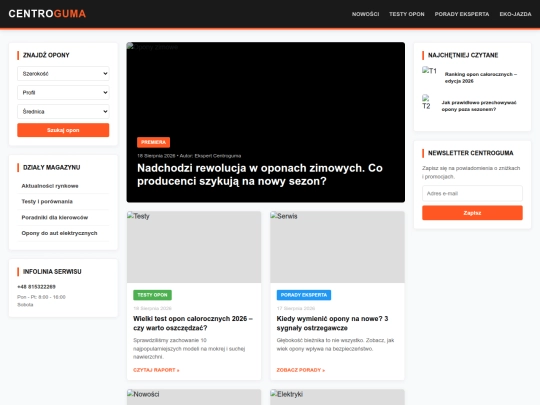Image resolution: width=540 pixels, height=405 pixels.
Task: Click the Nowości card thumbnail
Action: coord(194,397)
